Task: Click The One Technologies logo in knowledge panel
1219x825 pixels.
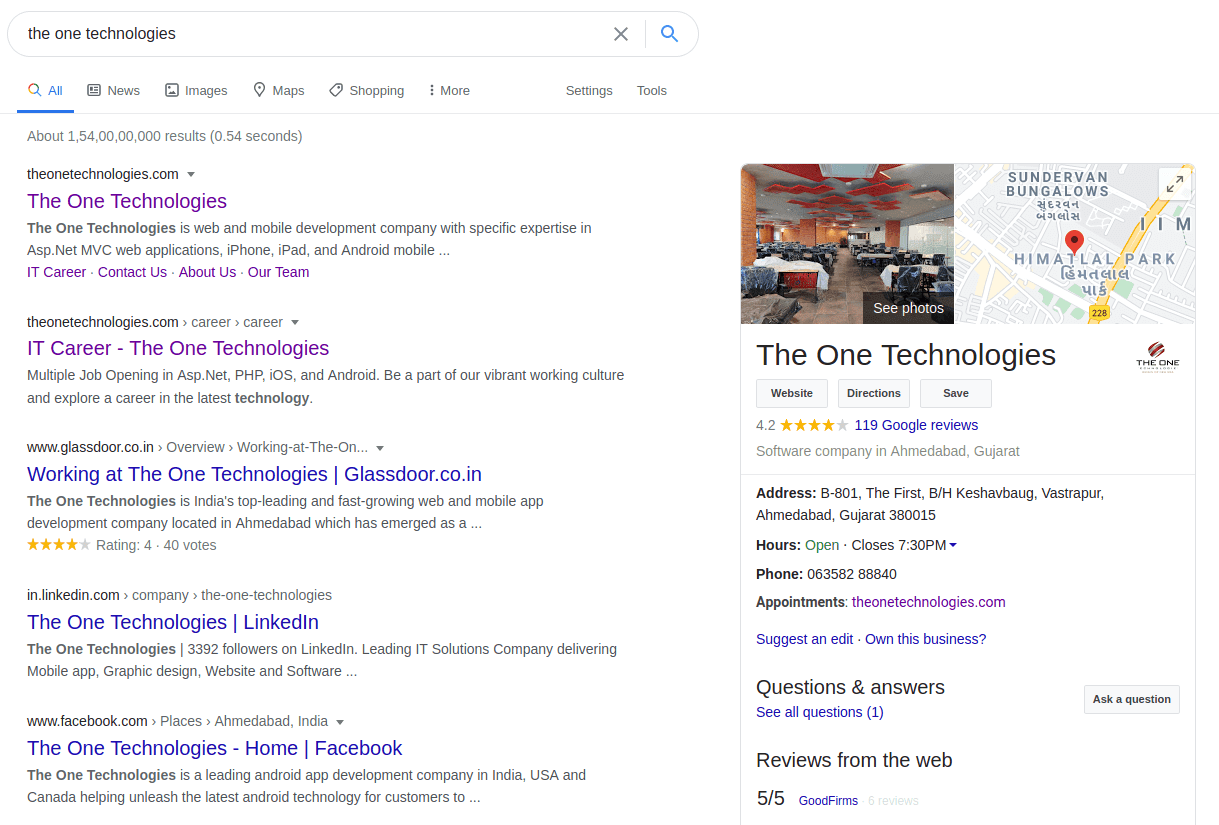Action: 1157,357
